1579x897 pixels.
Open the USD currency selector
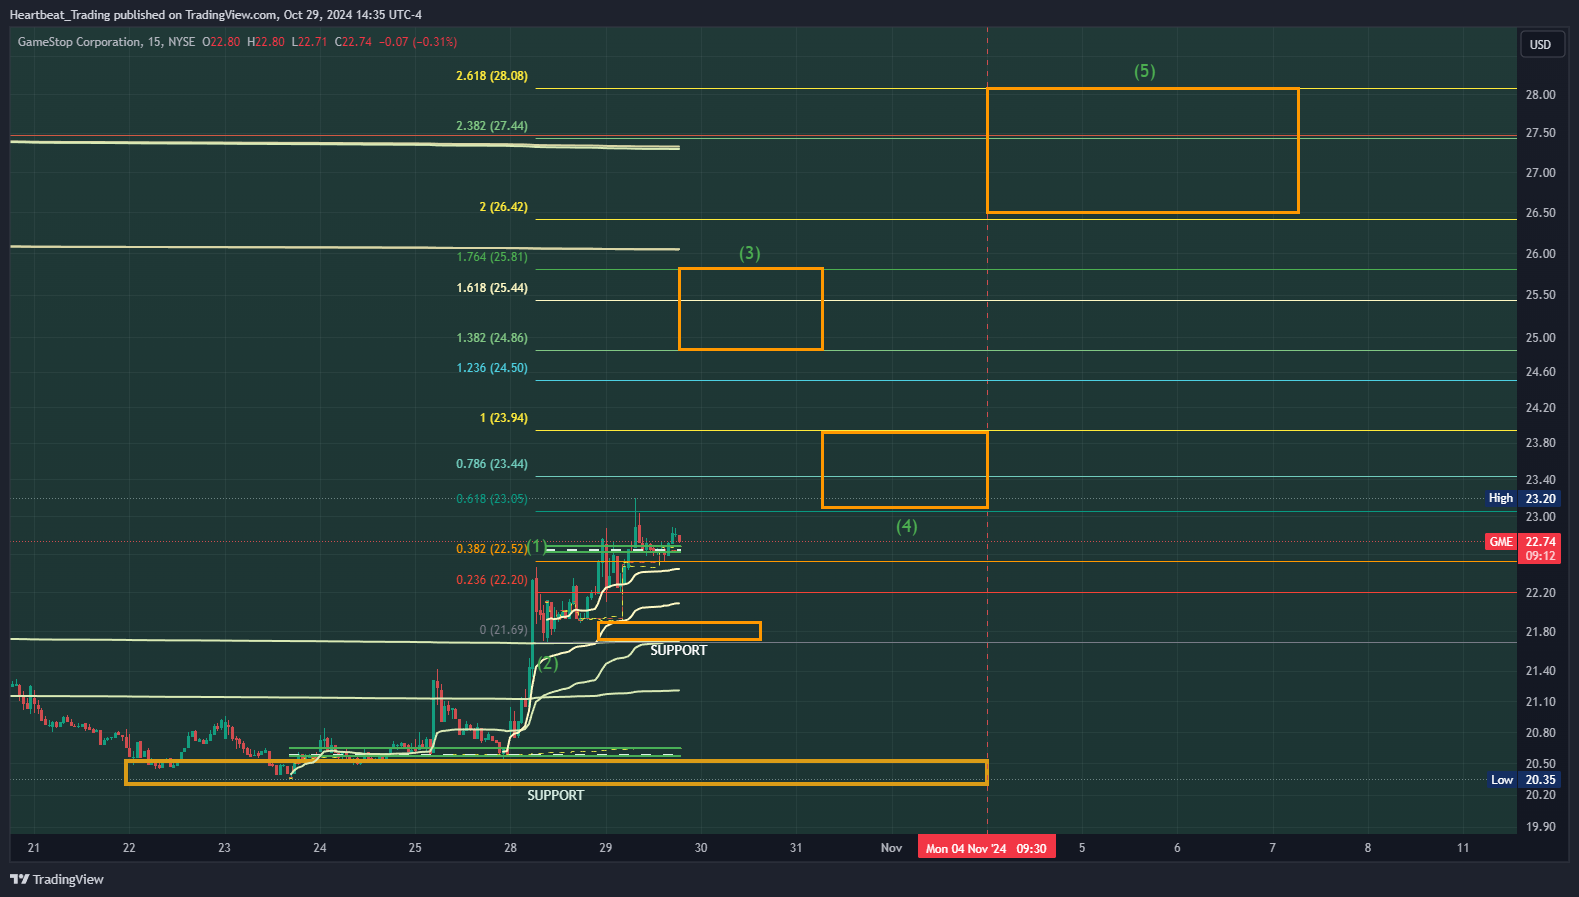click(1540, 45)
